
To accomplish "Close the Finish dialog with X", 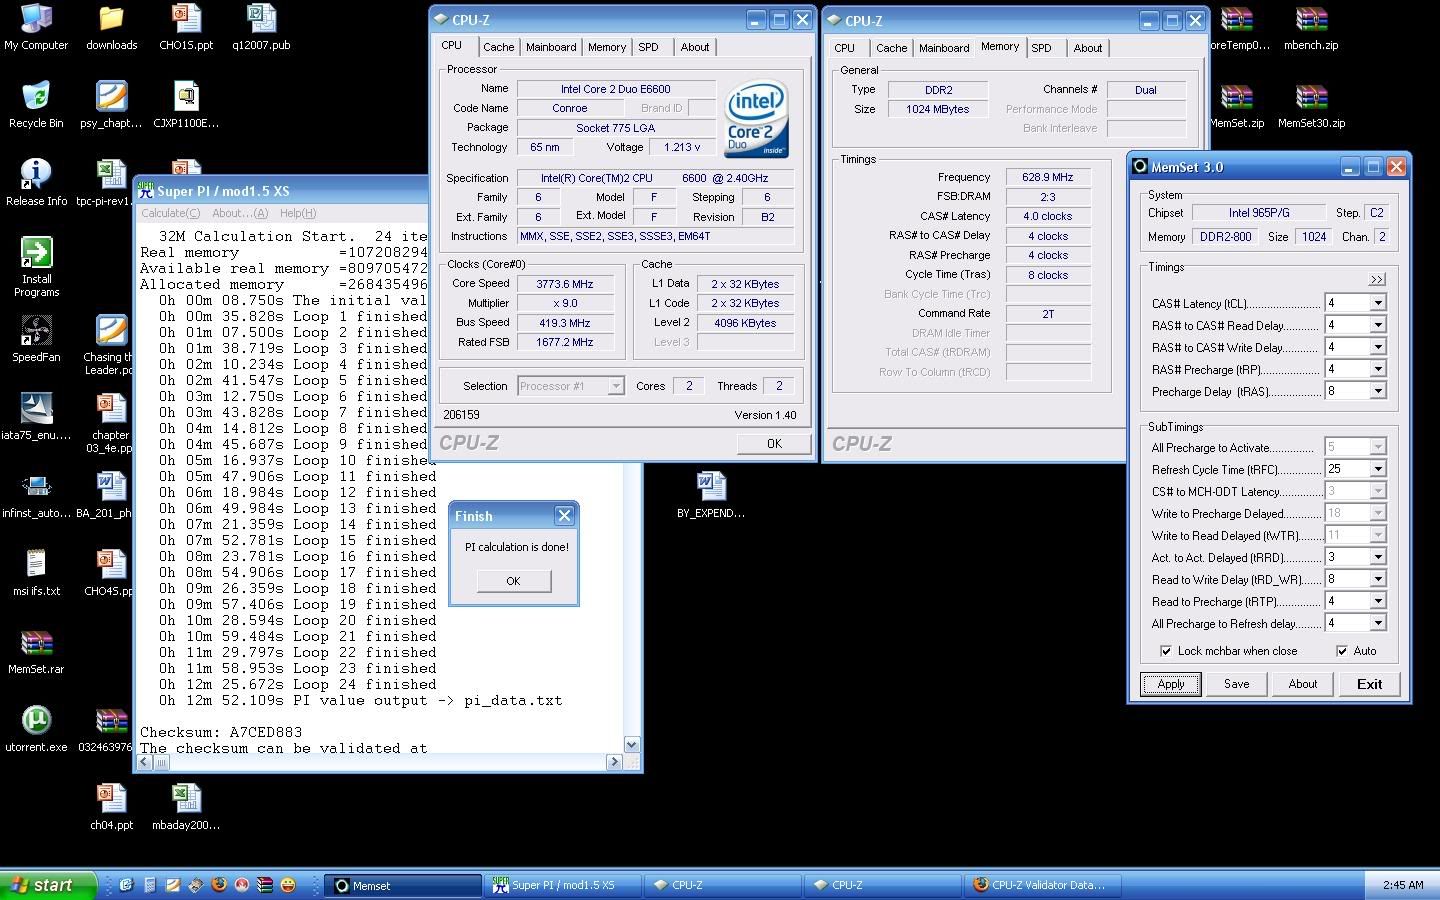I will click(x=564, y=516).
